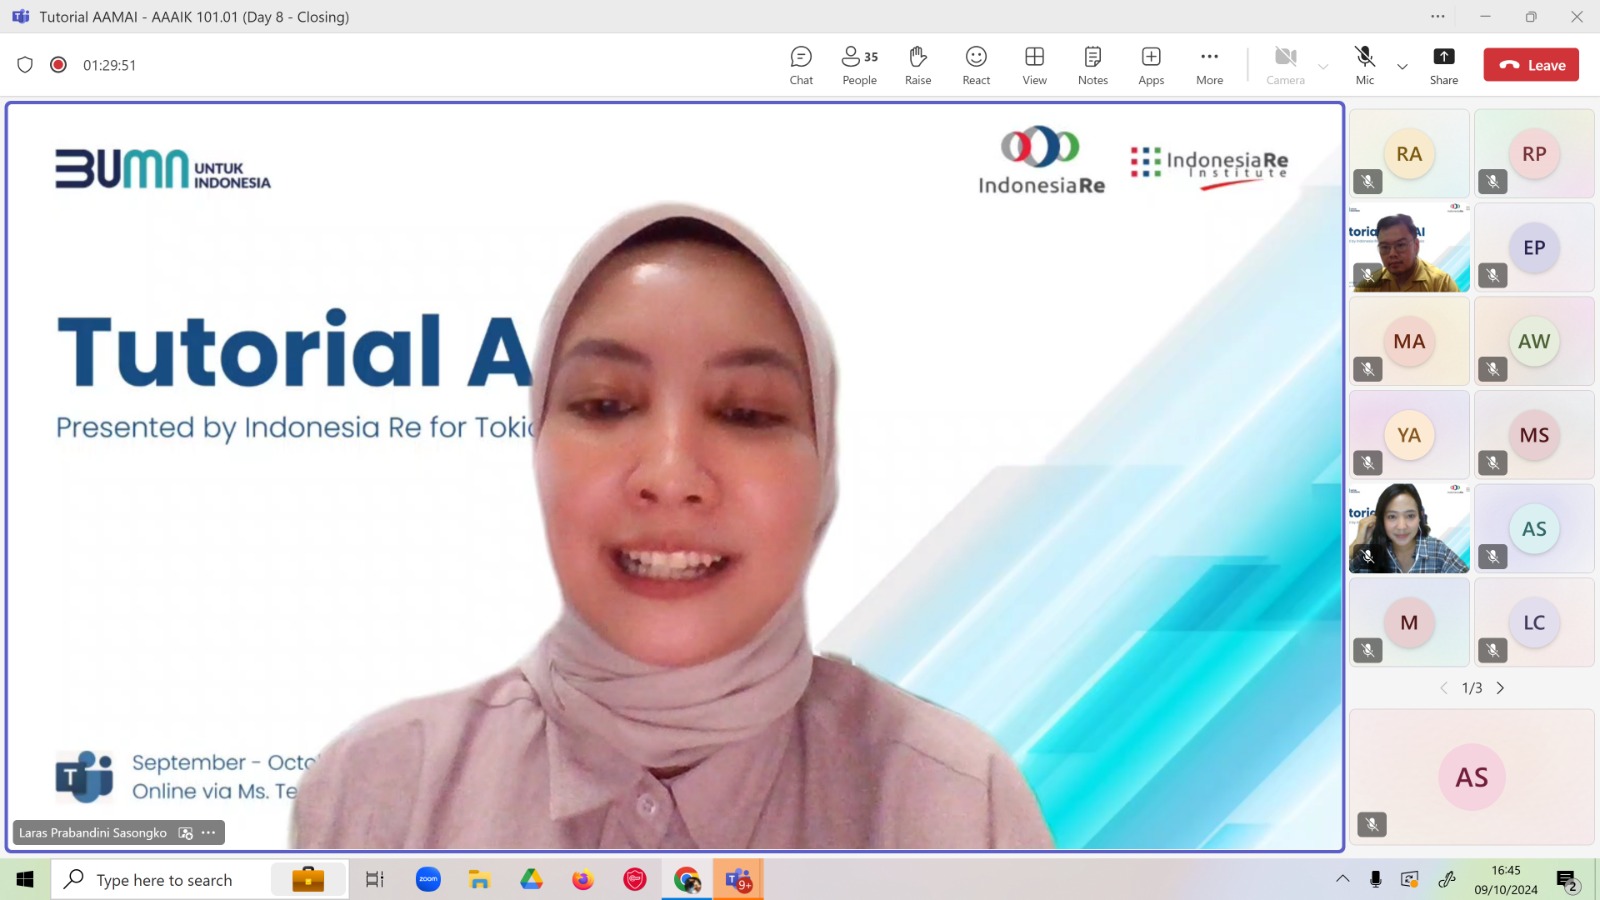Click the muted mic icon on RA tile

[1367, 181]
